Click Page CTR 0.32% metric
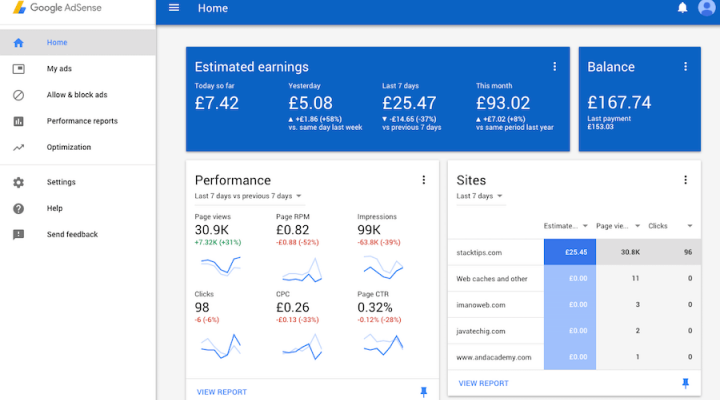This screenshot has width=720, height=400. [375, 308]
